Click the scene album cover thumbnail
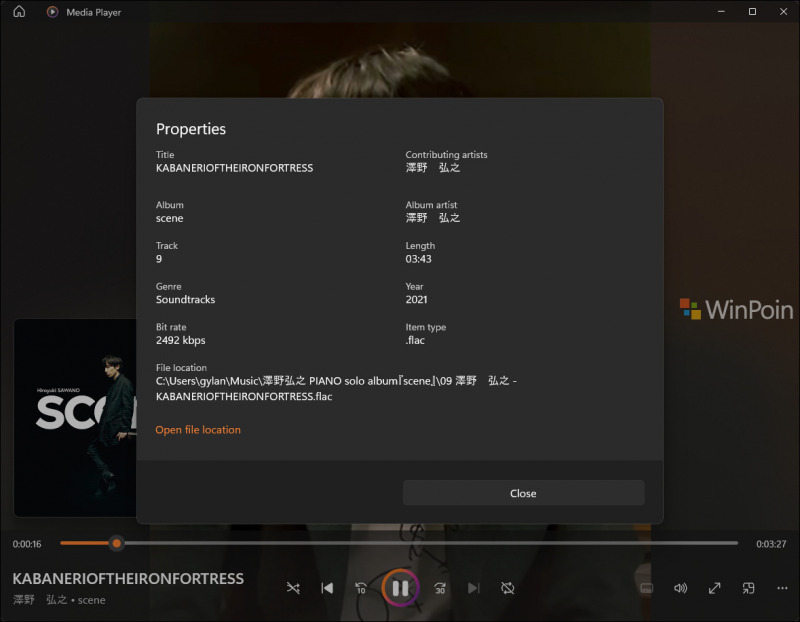800x622 pixels. point(75,417)
